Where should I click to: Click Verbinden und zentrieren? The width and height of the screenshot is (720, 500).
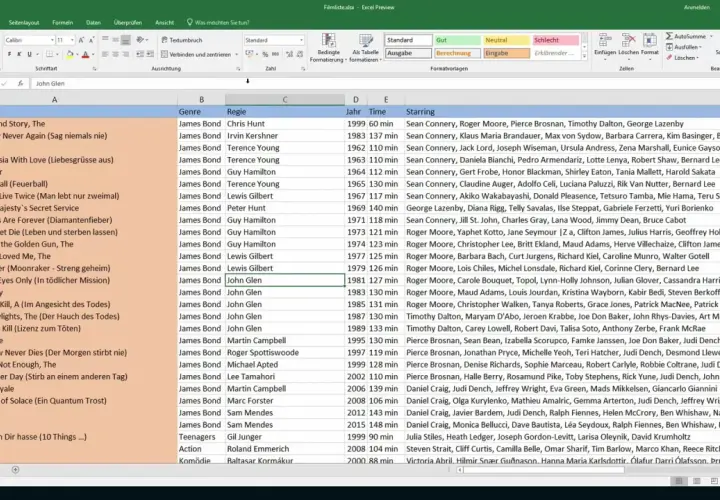(x=196, y=54)
